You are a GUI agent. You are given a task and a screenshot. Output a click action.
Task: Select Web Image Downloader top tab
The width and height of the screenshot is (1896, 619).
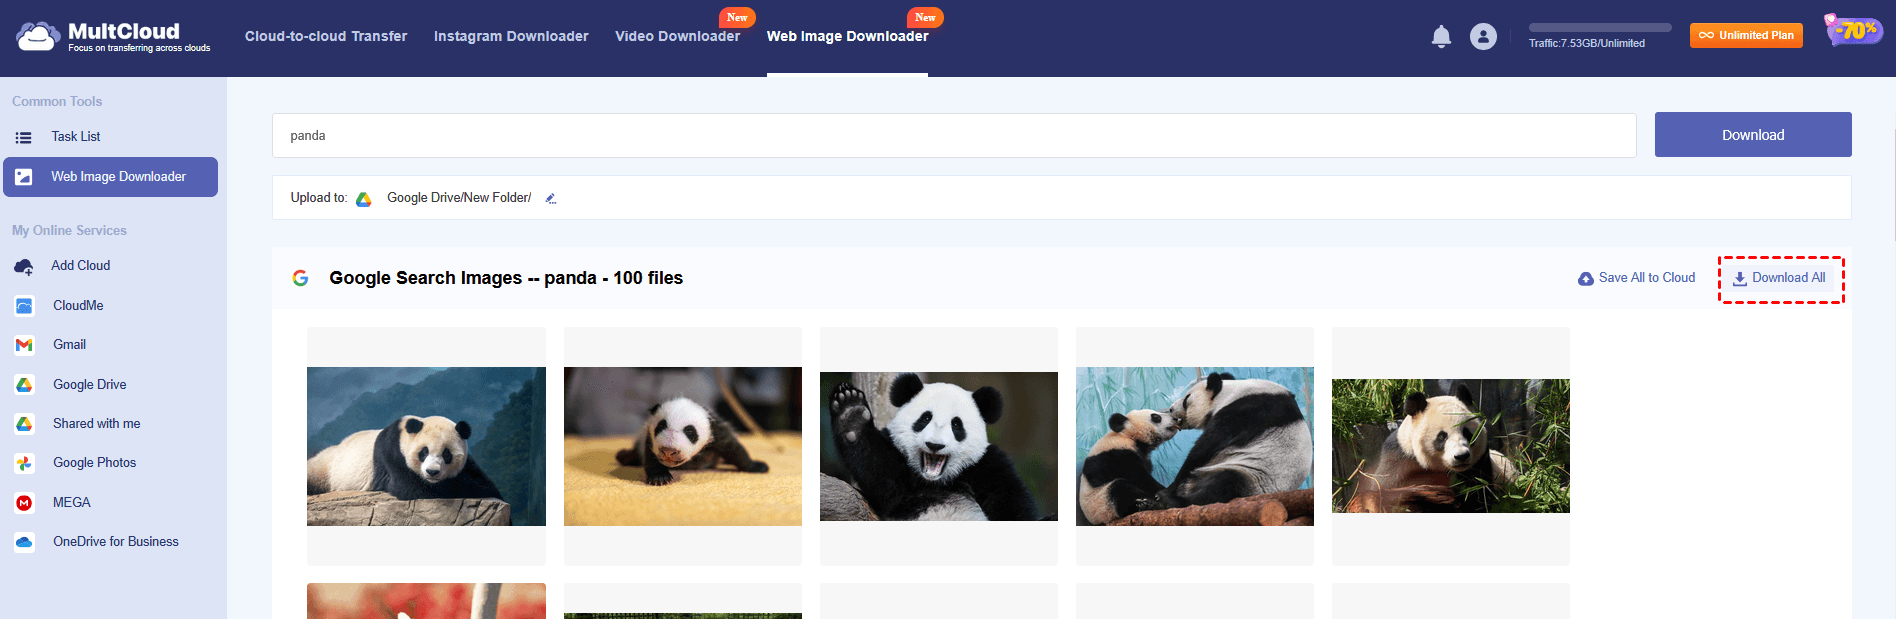click(x=848, y=36)
